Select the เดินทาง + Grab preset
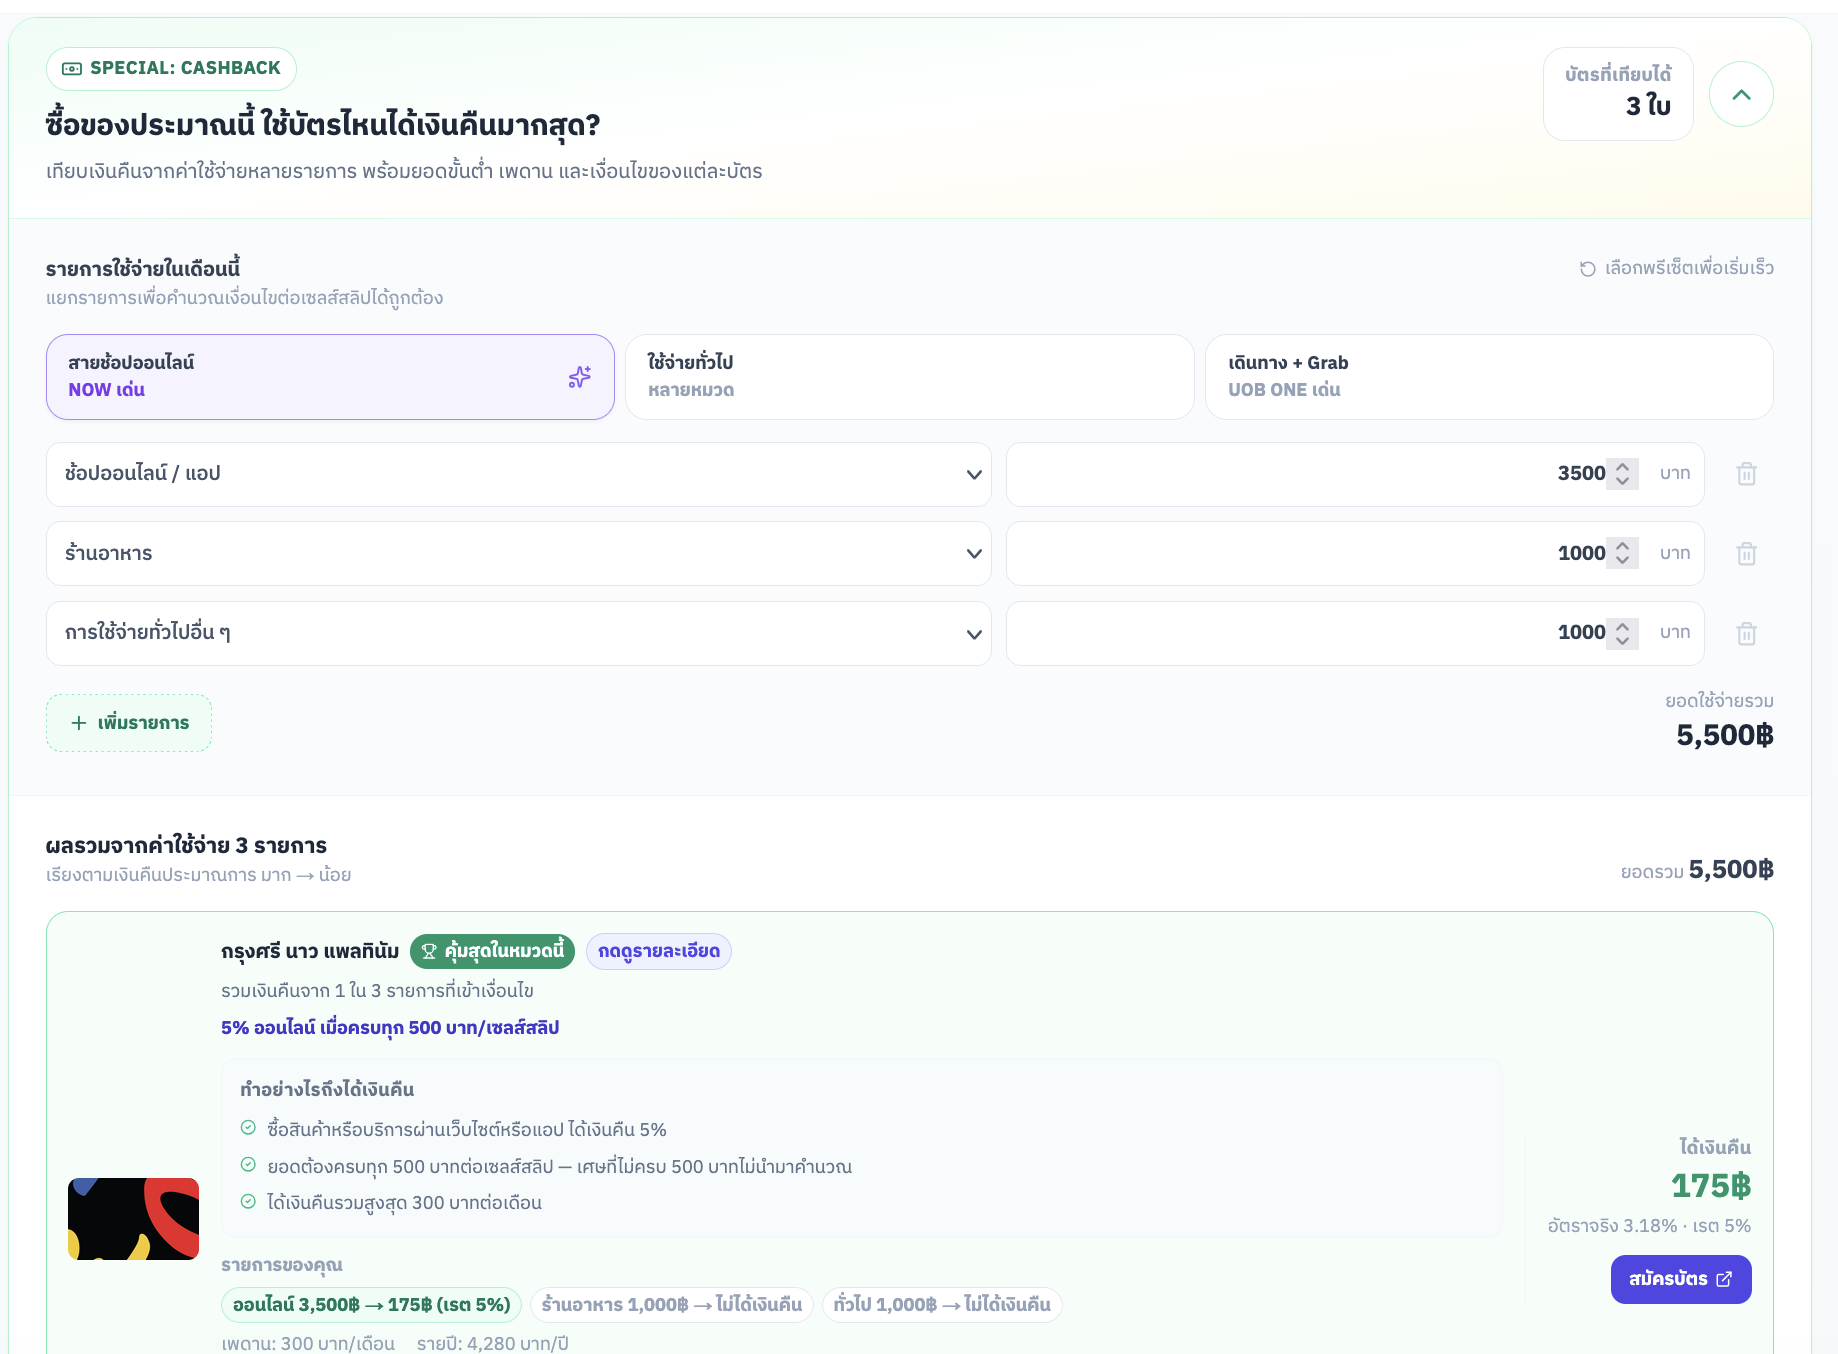The image size is (1838, 1354). coord(1489,377)
